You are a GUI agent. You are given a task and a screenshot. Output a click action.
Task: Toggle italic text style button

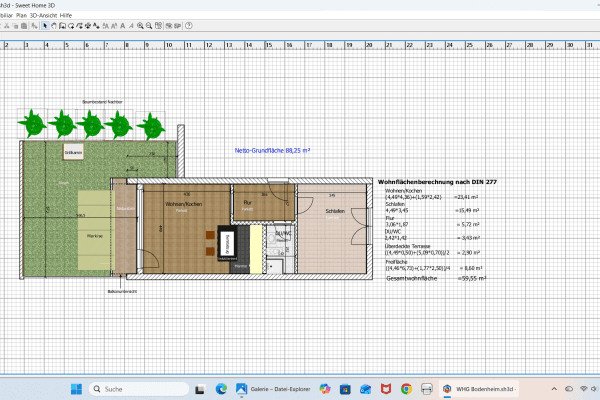(131, 26)
